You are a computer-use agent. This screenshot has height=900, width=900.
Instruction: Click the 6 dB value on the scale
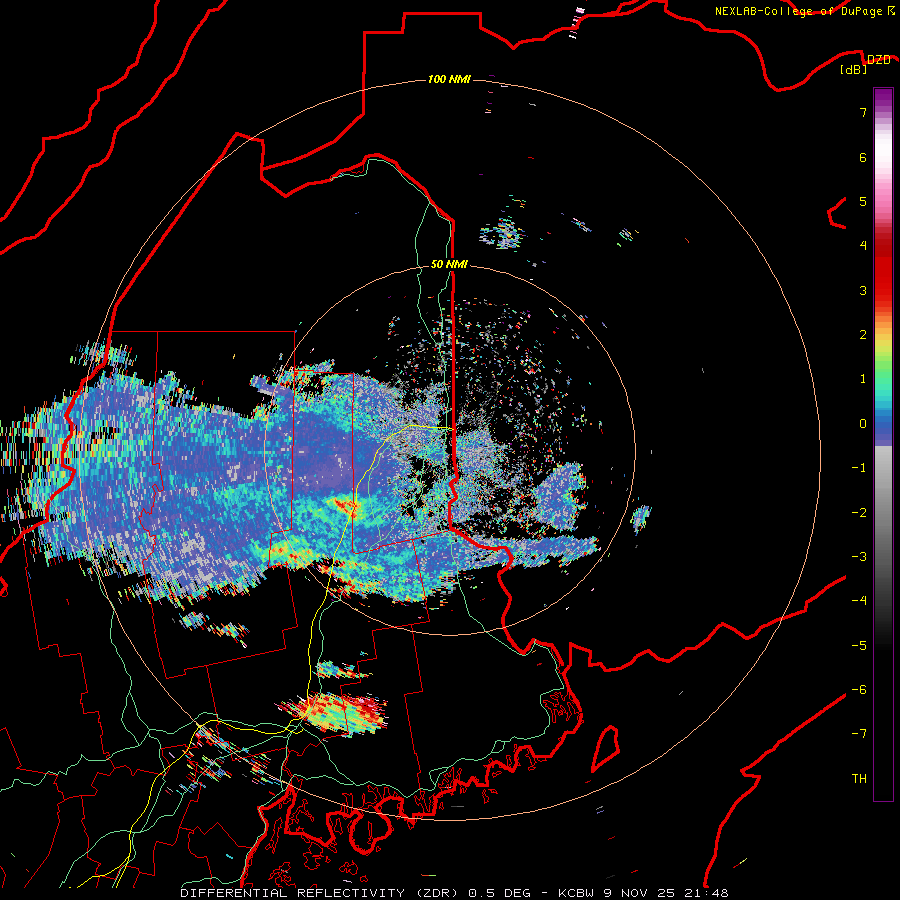[863, 157]
